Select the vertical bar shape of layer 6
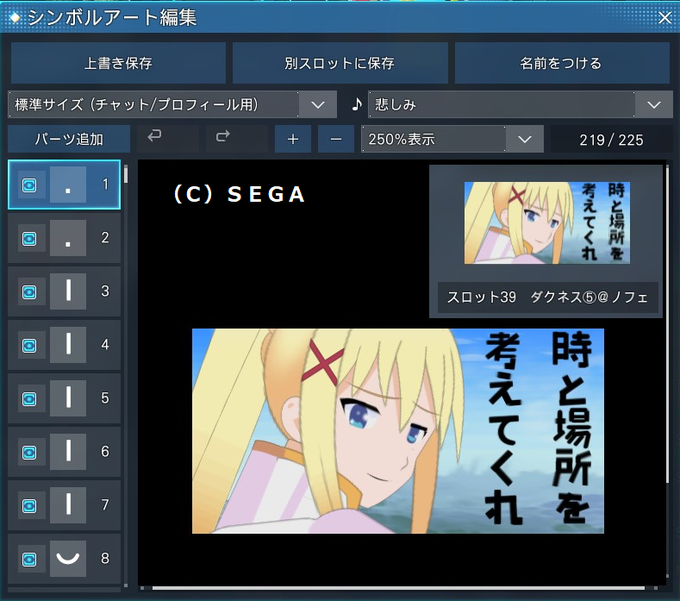This screenshot has width=680, height=601. point(68,452)
